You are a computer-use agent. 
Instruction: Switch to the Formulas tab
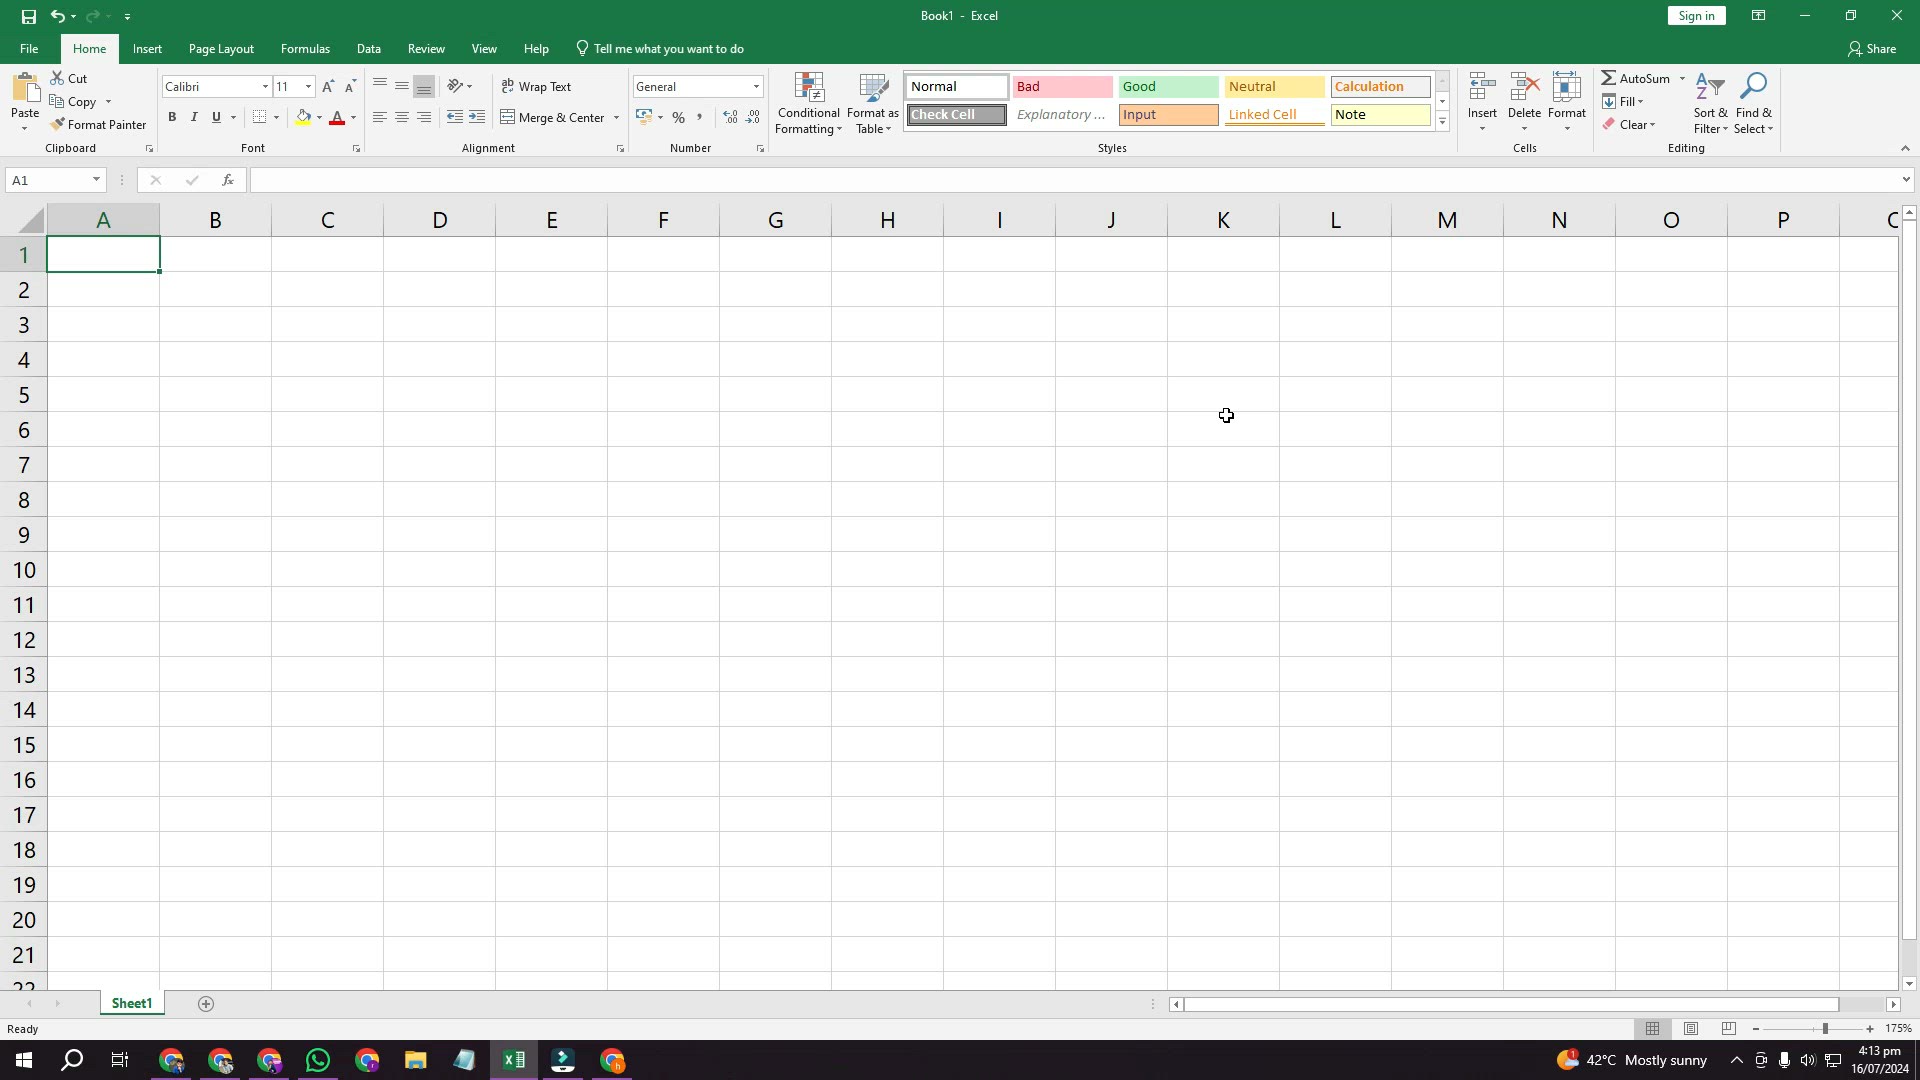(305, 49)
